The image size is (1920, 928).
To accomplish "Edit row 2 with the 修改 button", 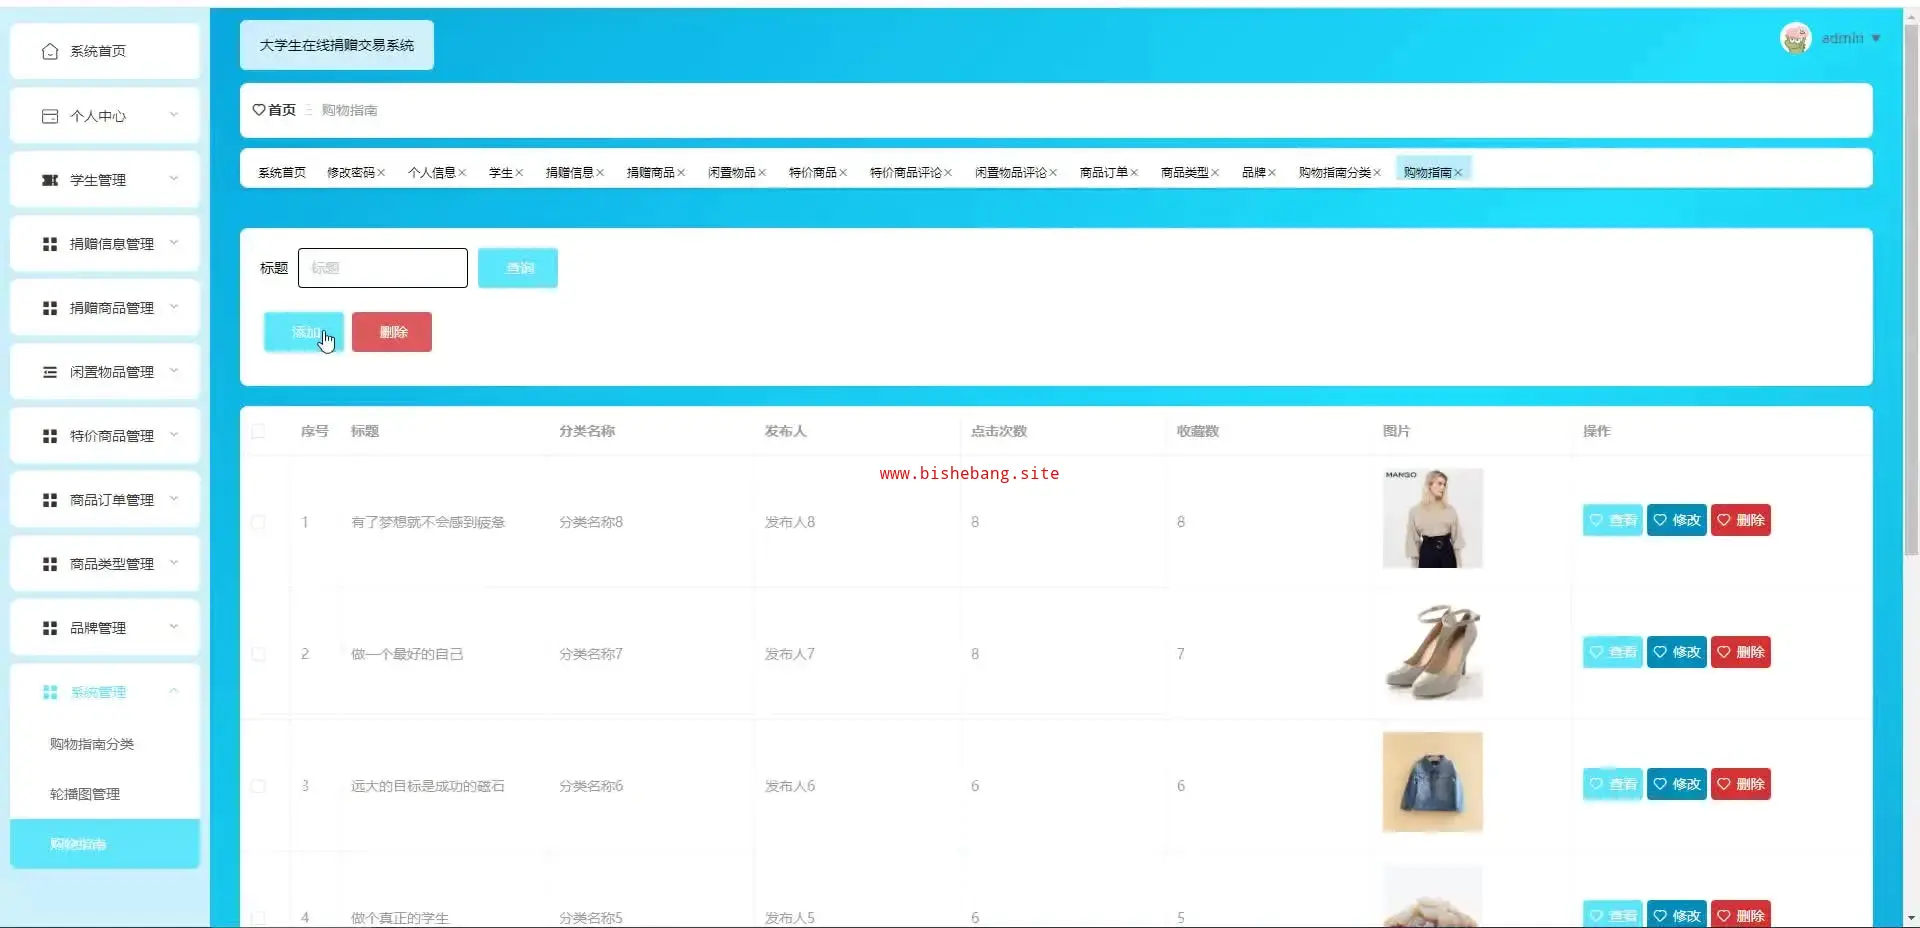I will click(x=1677, y=652).
